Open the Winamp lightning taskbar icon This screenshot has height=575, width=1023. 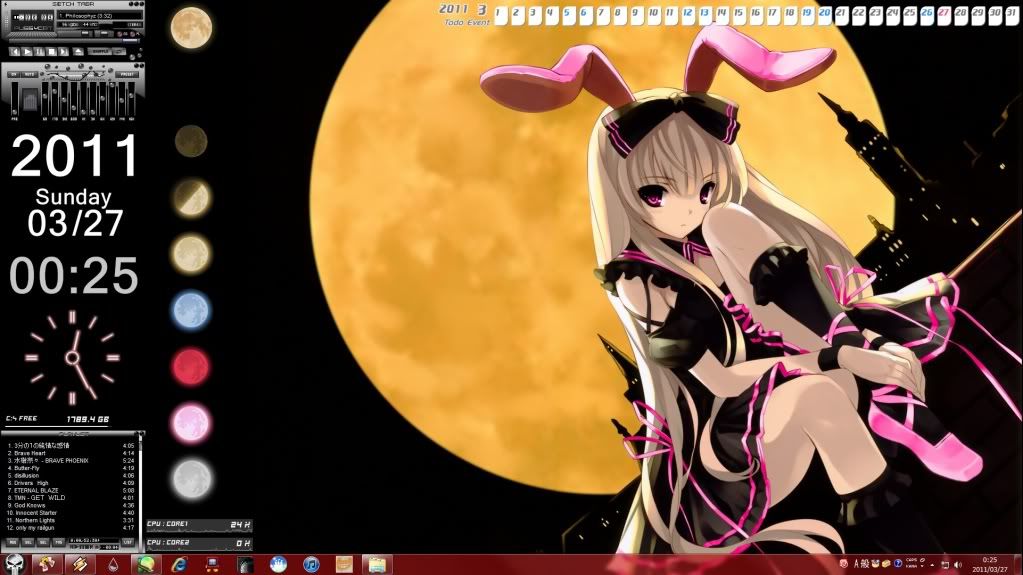tap(80, 565)
